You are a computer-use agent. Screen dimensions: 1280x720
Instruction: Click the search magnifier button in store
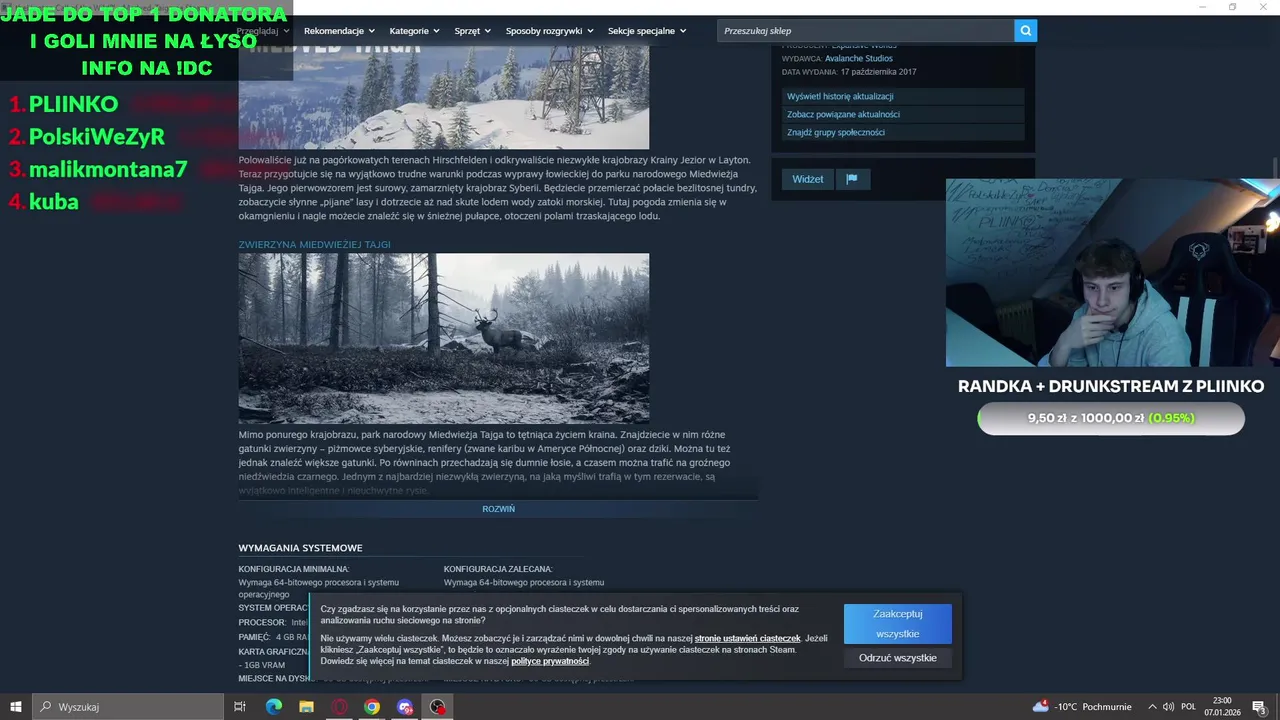[x=1025, y=31]
